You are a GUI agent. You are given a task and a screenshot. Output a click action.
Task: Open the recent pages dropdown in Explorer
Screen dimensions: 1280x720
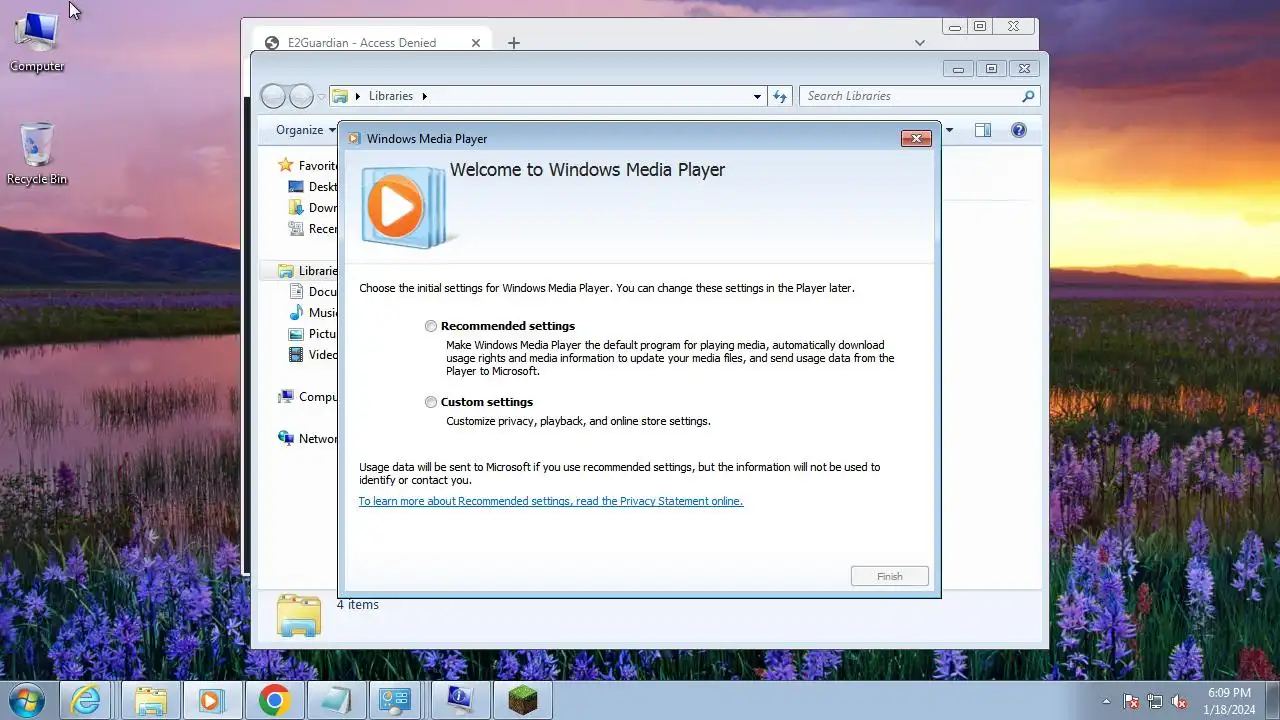(321, 97)
